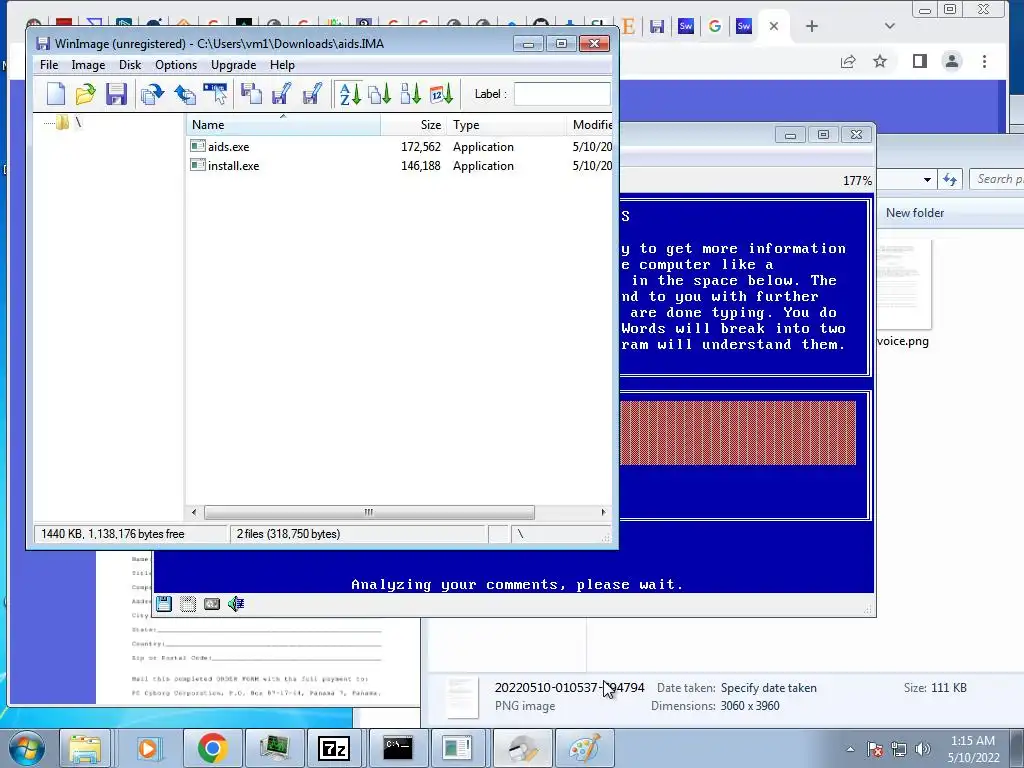
Task: Click the Explorer search field
Action: pyautogui.click(x=997, y=179)
